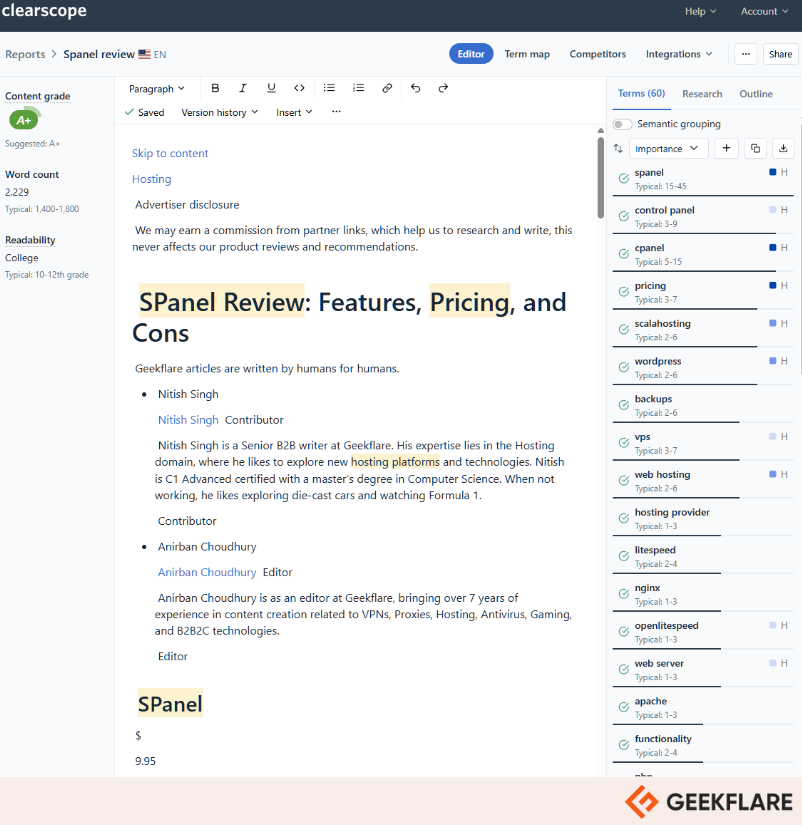Switch to the Editor view
Viewport: 802px width, 825px height.
(471, 54)
